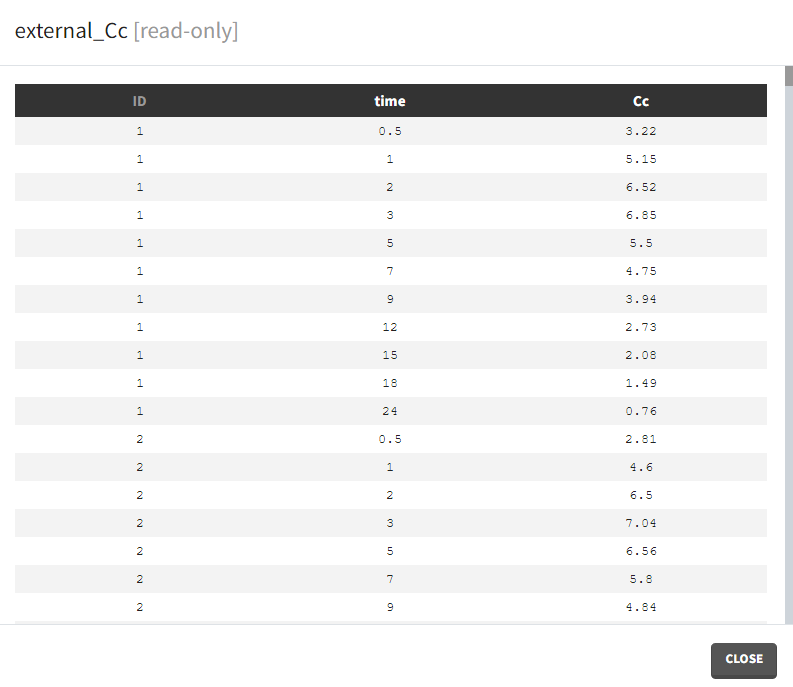Click the time value 24

[x=390, y=411]
